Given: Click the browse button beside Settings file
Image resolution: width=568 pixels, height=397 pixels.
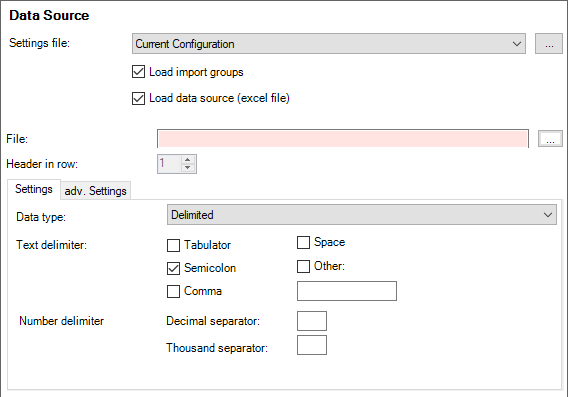Looking at the screenshot, I should pos(549,44).
